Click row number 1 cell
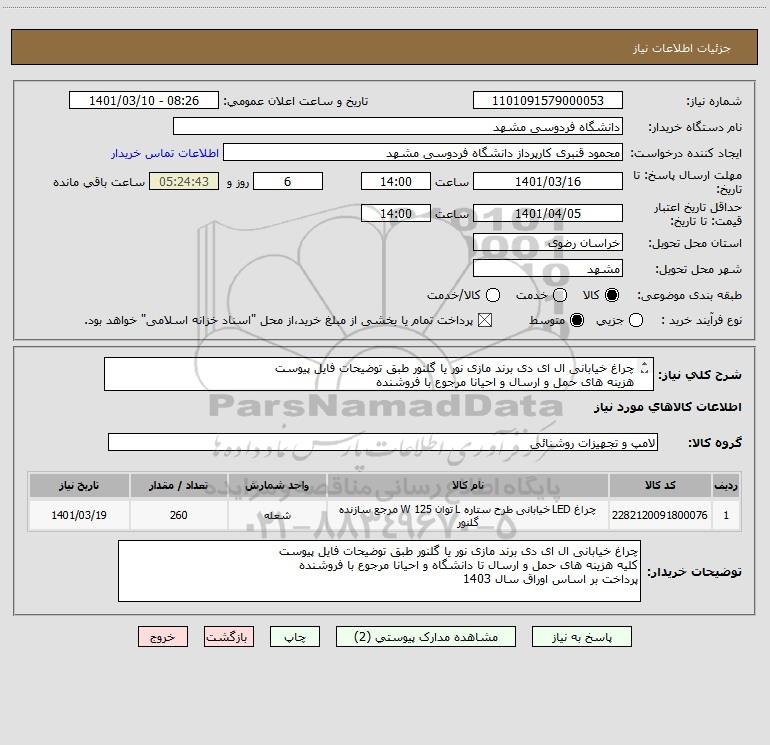The width and height of the screenshot is (770, 745). tap(726, 515)
